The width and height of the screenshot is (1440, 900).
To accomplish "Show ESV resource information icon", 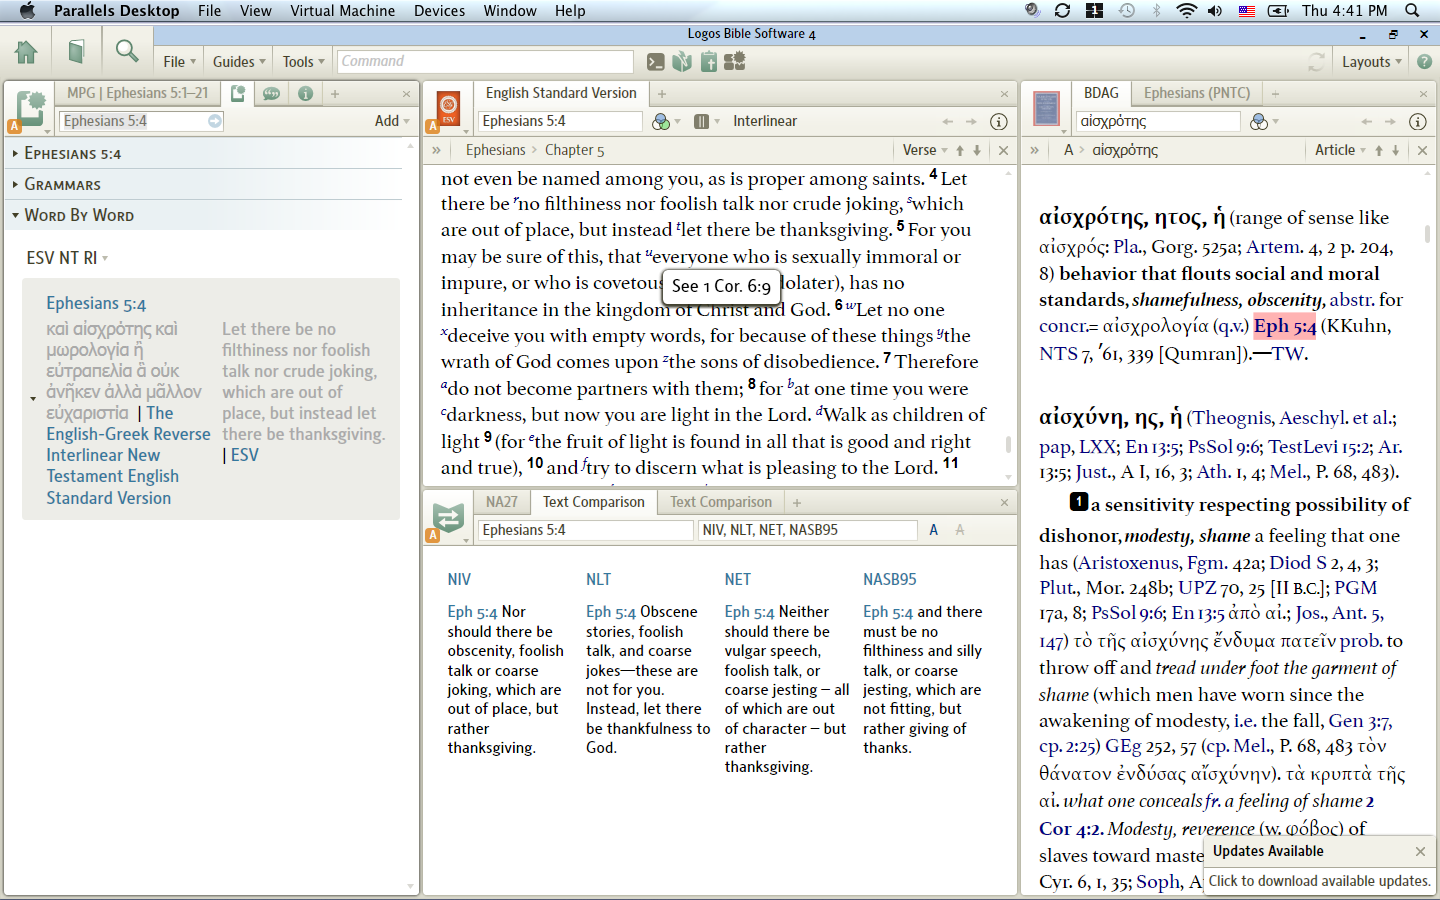I will coord(998,121).
